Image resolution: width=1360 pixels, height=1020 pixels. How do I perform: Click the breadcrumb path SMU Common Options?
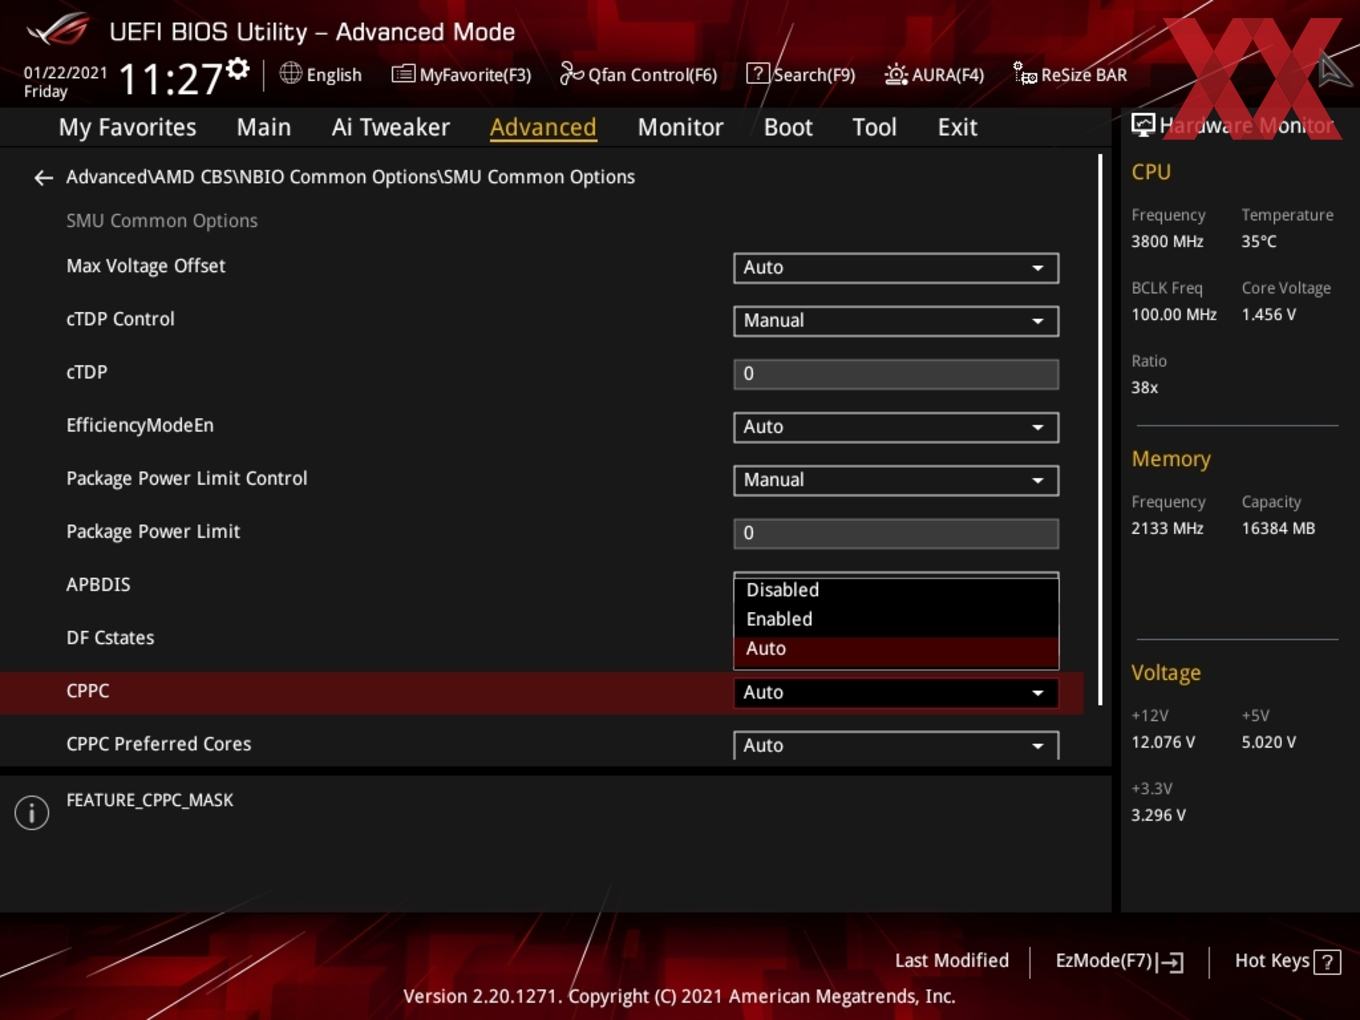(539, 177)
